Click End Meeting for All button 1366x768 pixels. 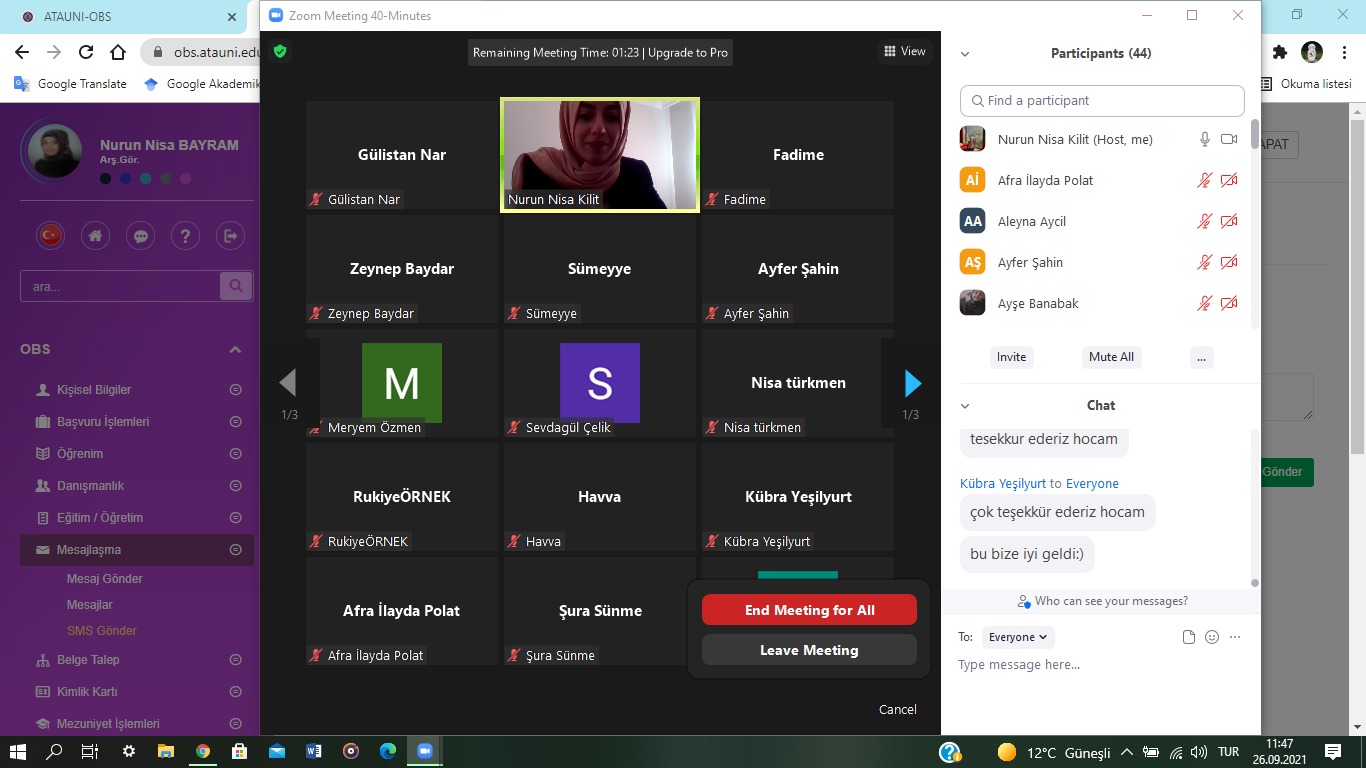809,610
